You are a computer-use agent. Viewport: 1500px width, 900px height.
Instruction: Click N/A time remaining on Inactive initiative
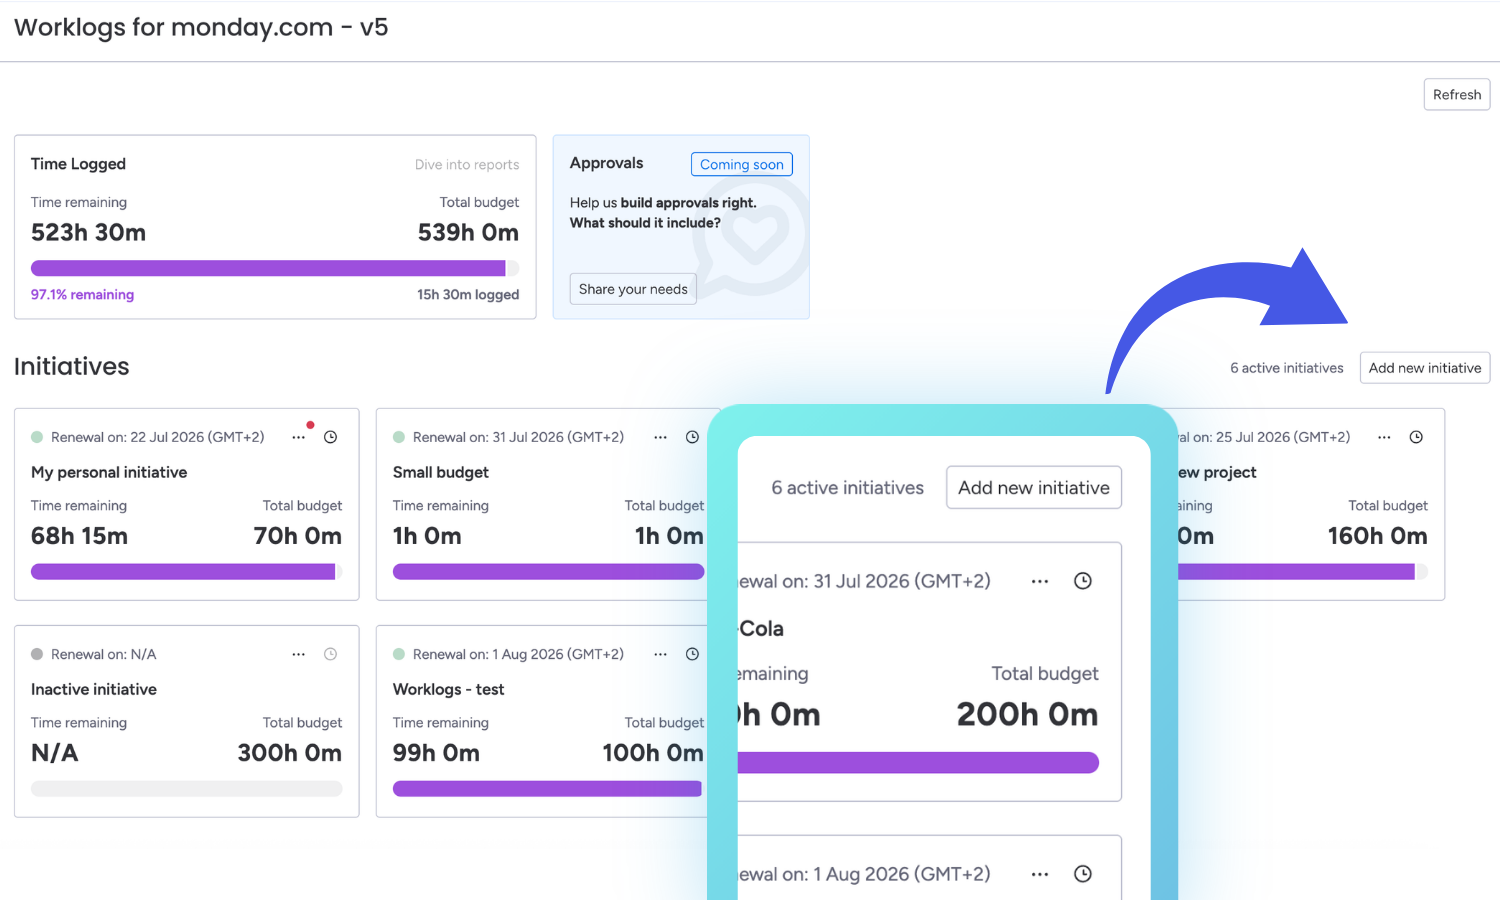tap(55, 753)
